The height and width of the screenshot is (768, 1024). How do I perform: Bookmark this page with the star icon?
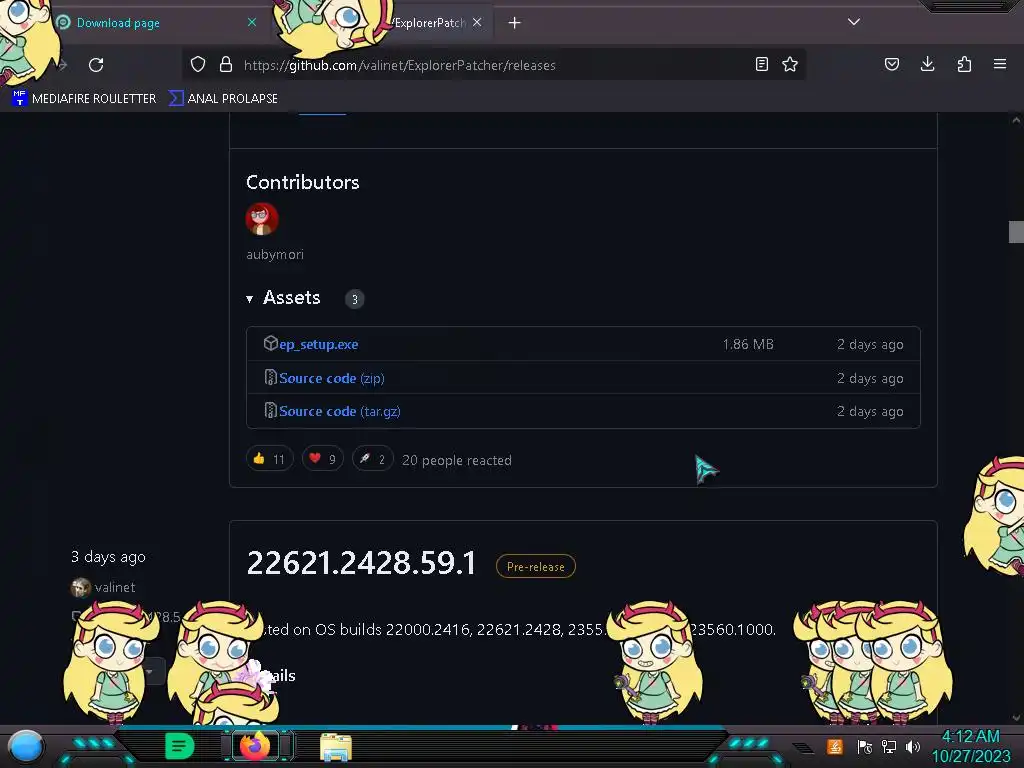click(790, 64)
